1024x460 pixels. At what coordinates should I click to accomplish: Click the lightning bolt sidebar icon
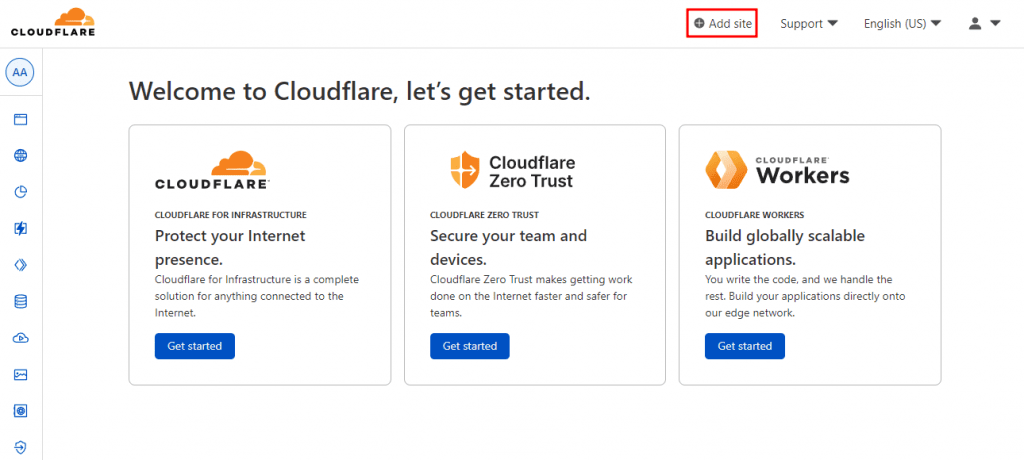tap(20, 229)
